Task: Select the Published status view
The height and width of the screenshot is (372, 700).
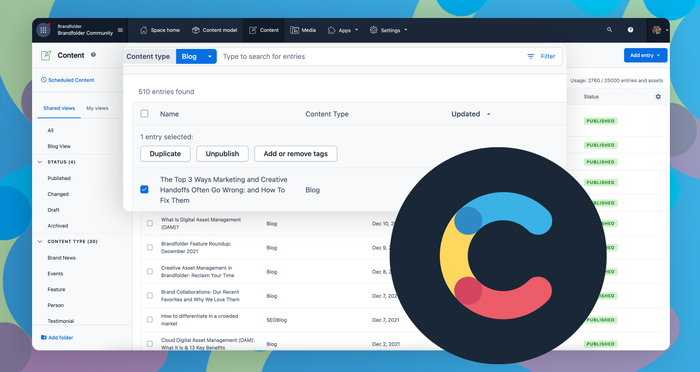Action: 59,178
